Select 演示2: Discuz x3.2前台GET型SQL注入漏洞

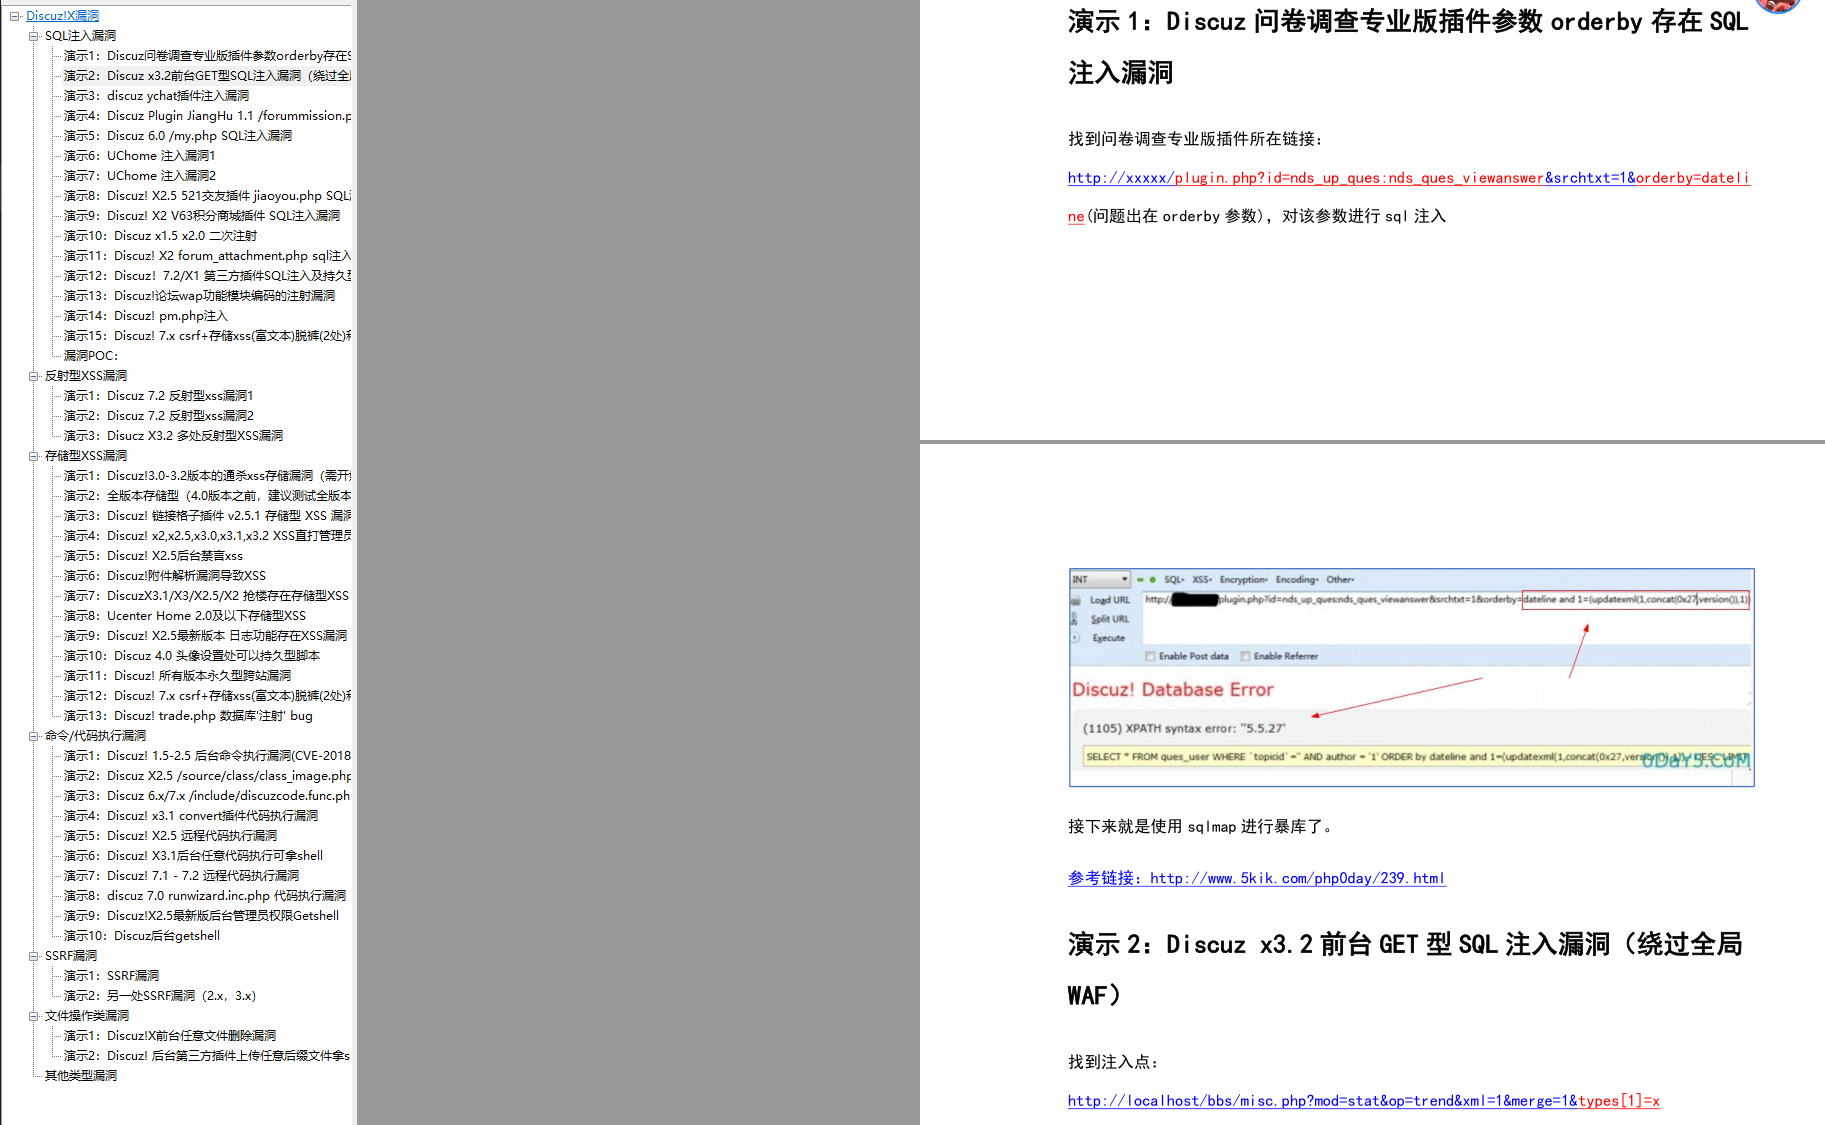tap(207, 76)
